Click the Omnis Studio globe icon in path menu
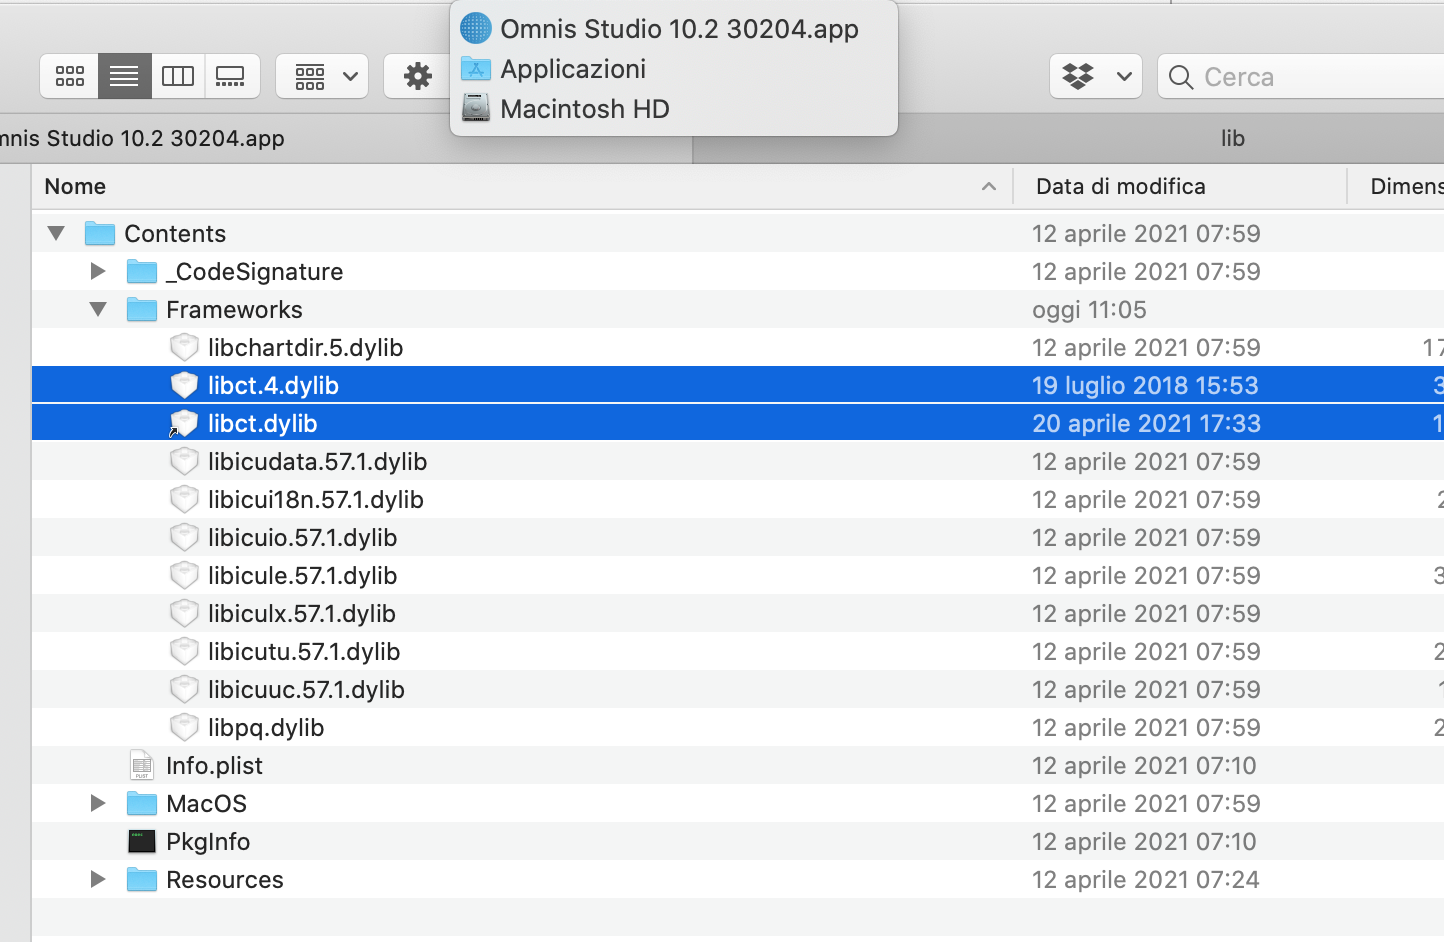Viewport: 1444px width, 942px height. (x=476, y=28)
